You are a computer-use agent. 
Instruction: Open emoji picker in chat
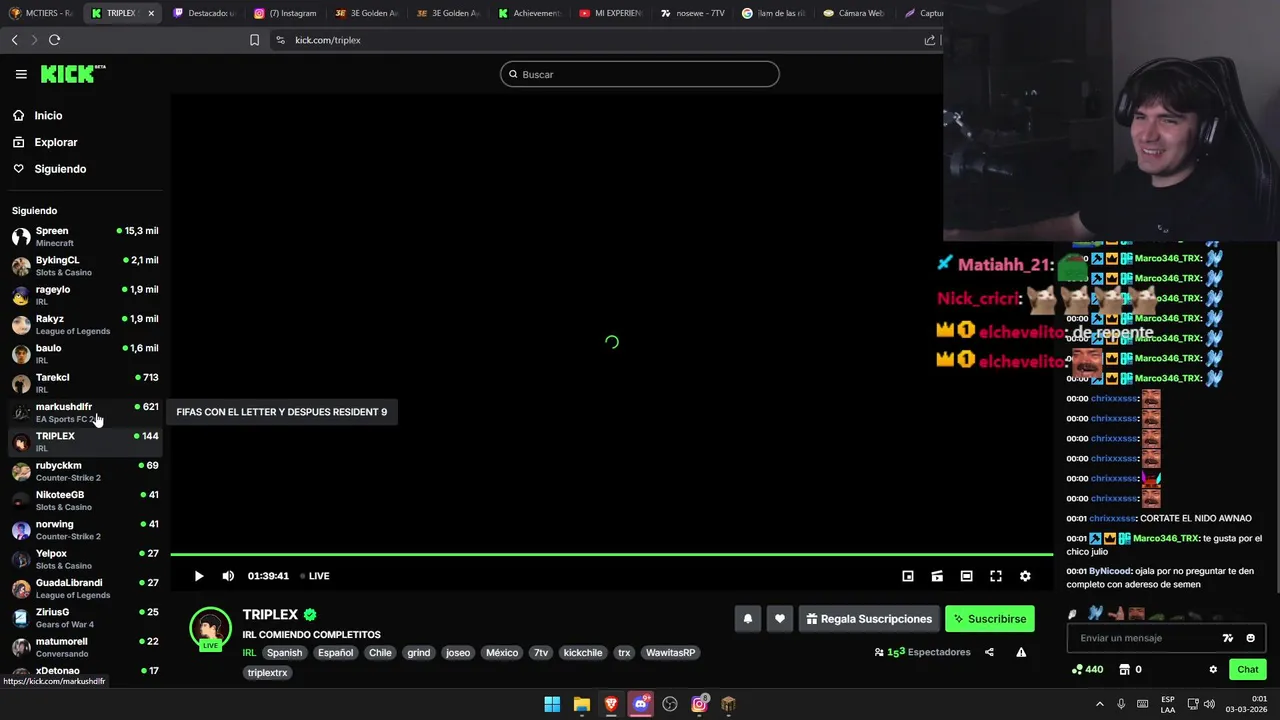point(1250,638)
